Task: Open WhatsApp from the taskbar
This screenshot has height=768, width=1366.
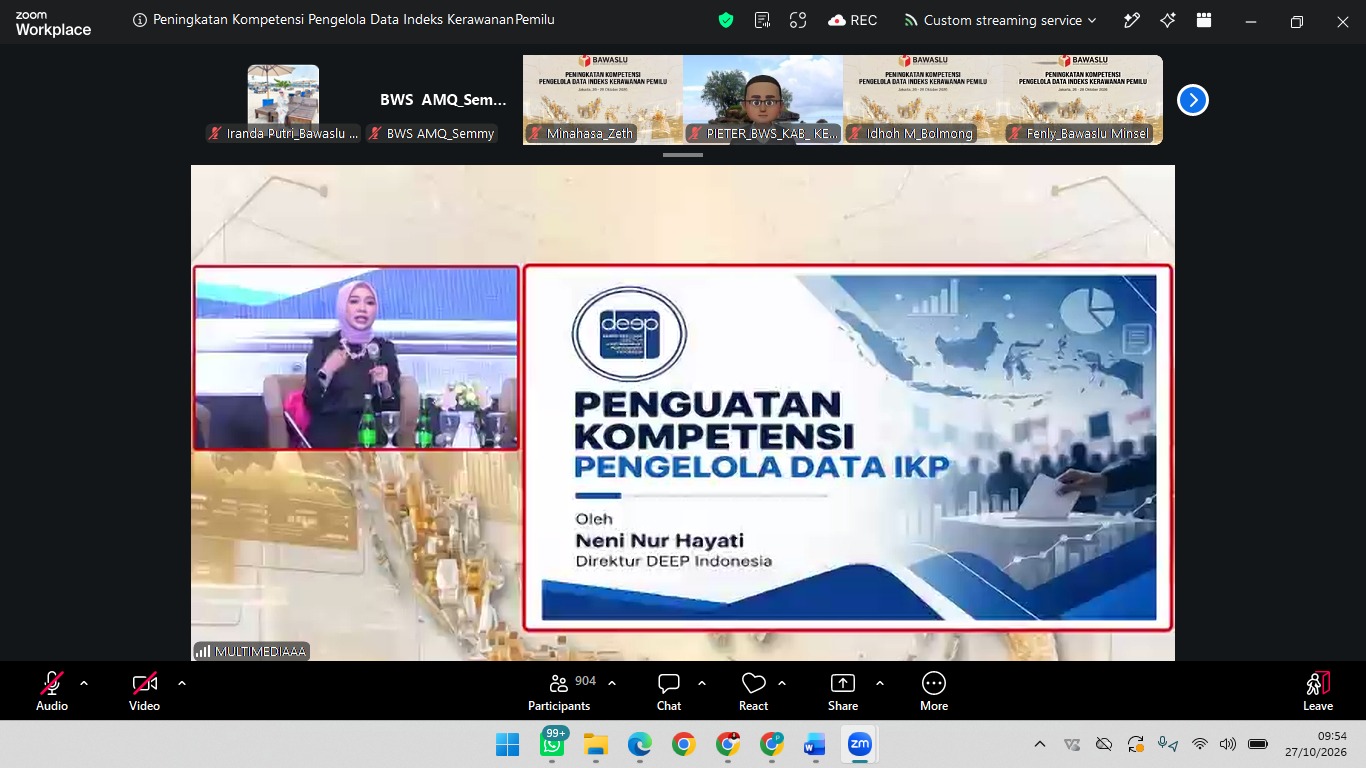Action: (x=552, y=744)
